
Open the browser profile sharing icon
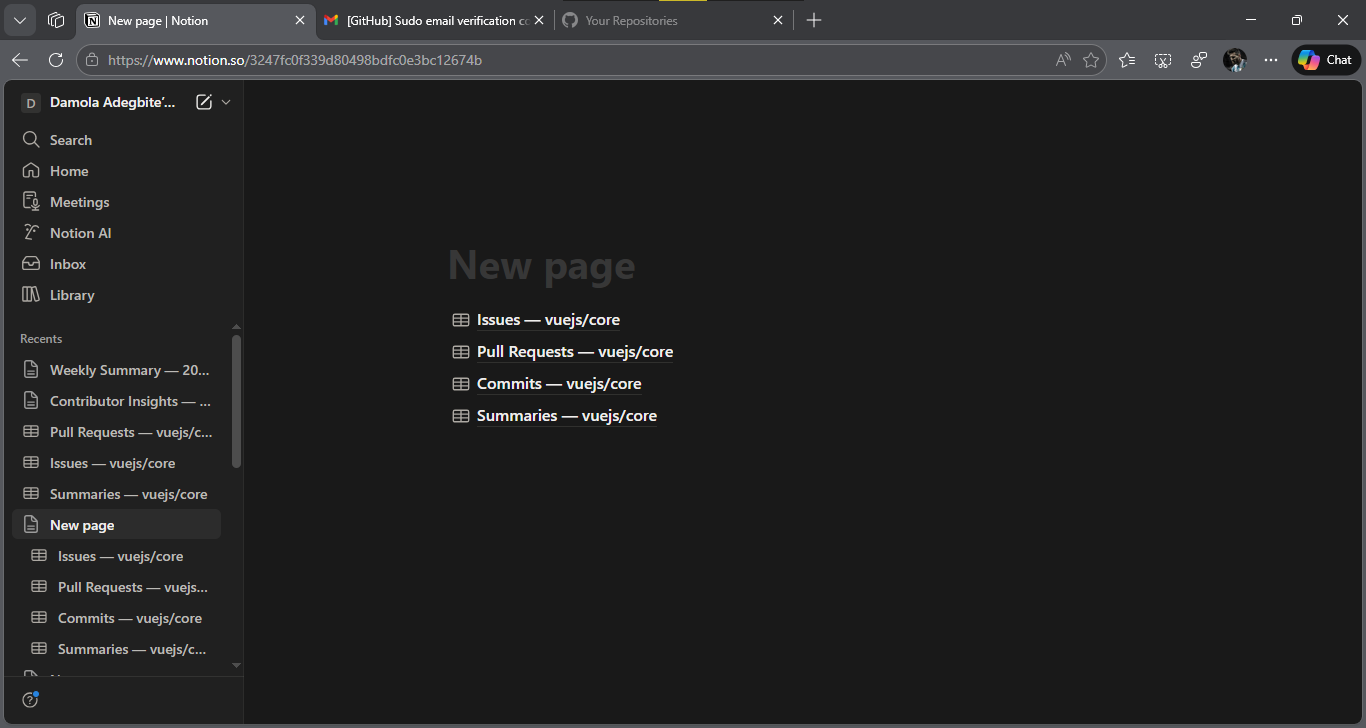1199,60
